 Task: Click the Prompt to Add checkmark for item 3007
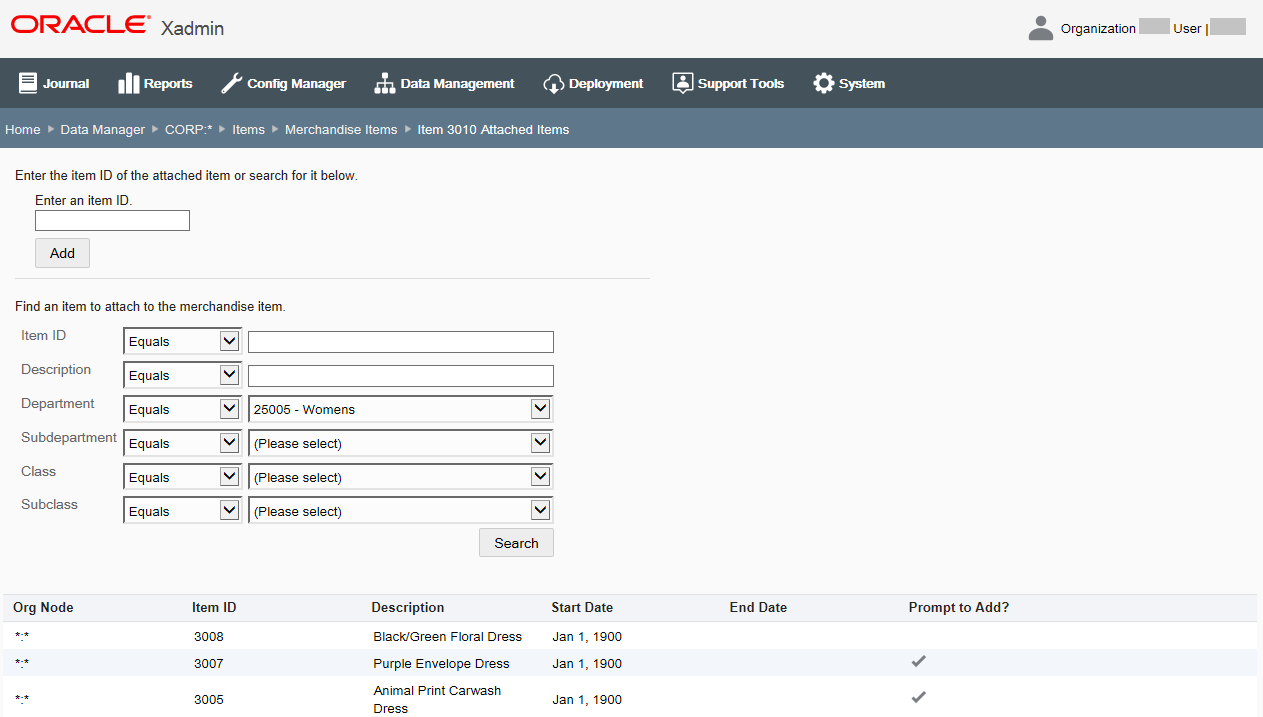pos(918,661)
